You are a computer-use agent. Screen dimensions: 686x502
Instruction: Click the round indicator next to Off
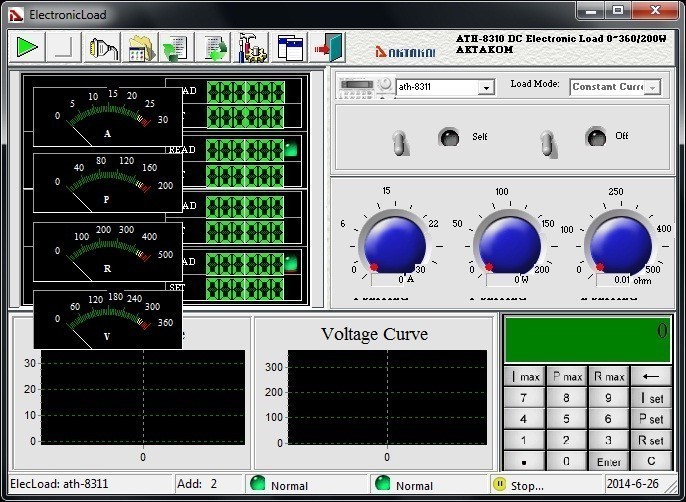[596, 136]
